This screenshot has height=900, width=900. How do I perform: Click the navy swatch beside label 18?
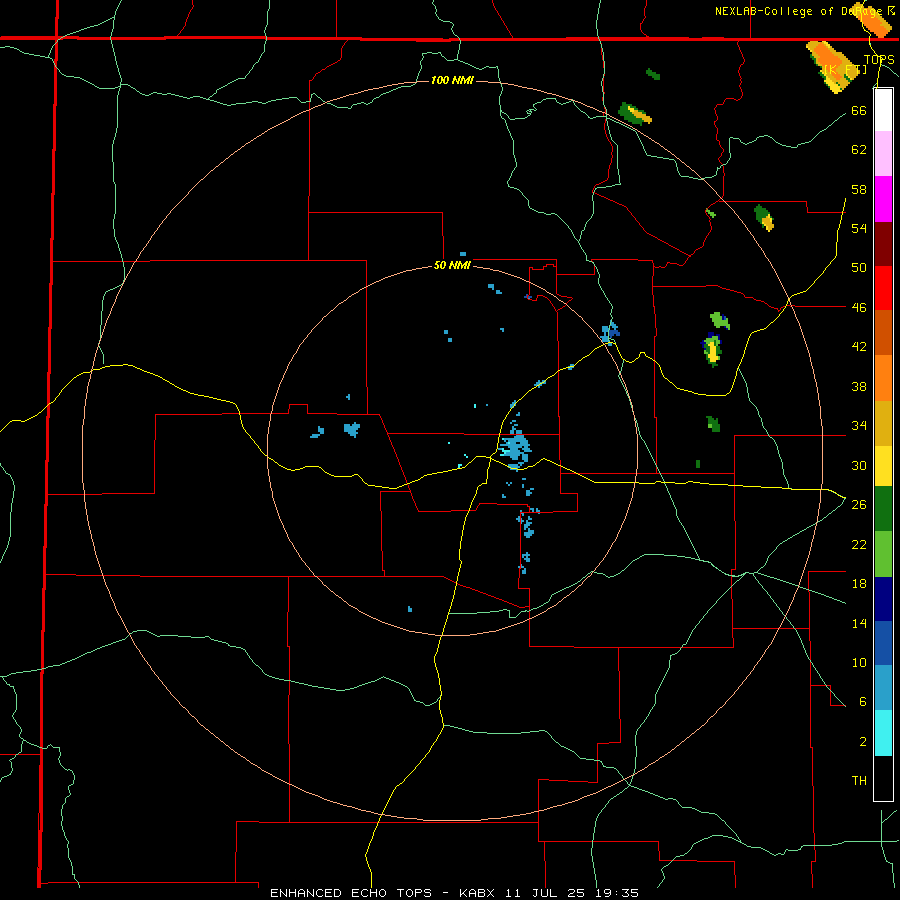[x=883, y=599]
